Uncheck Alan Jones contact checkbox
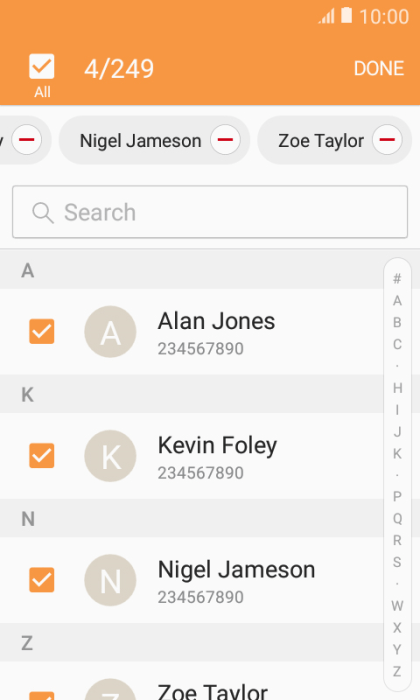Screen dimensions: 420x700 point(42,331)
